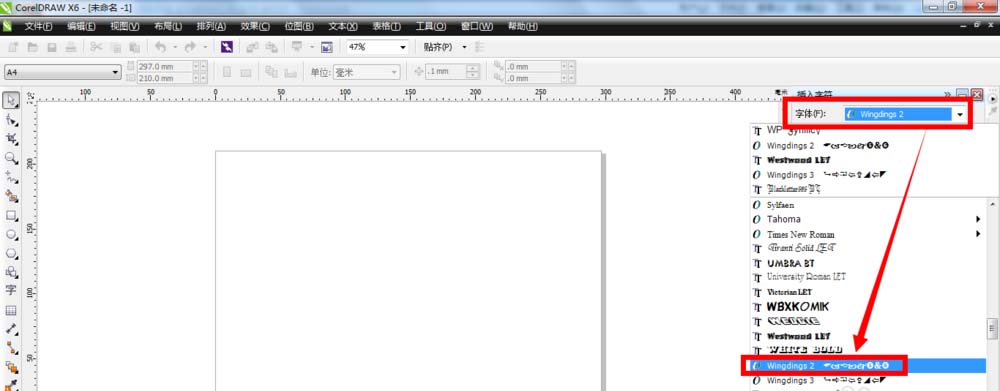Select the Basic shapes tool
This screenshot has width=1000, height=391.
point(11,272)
